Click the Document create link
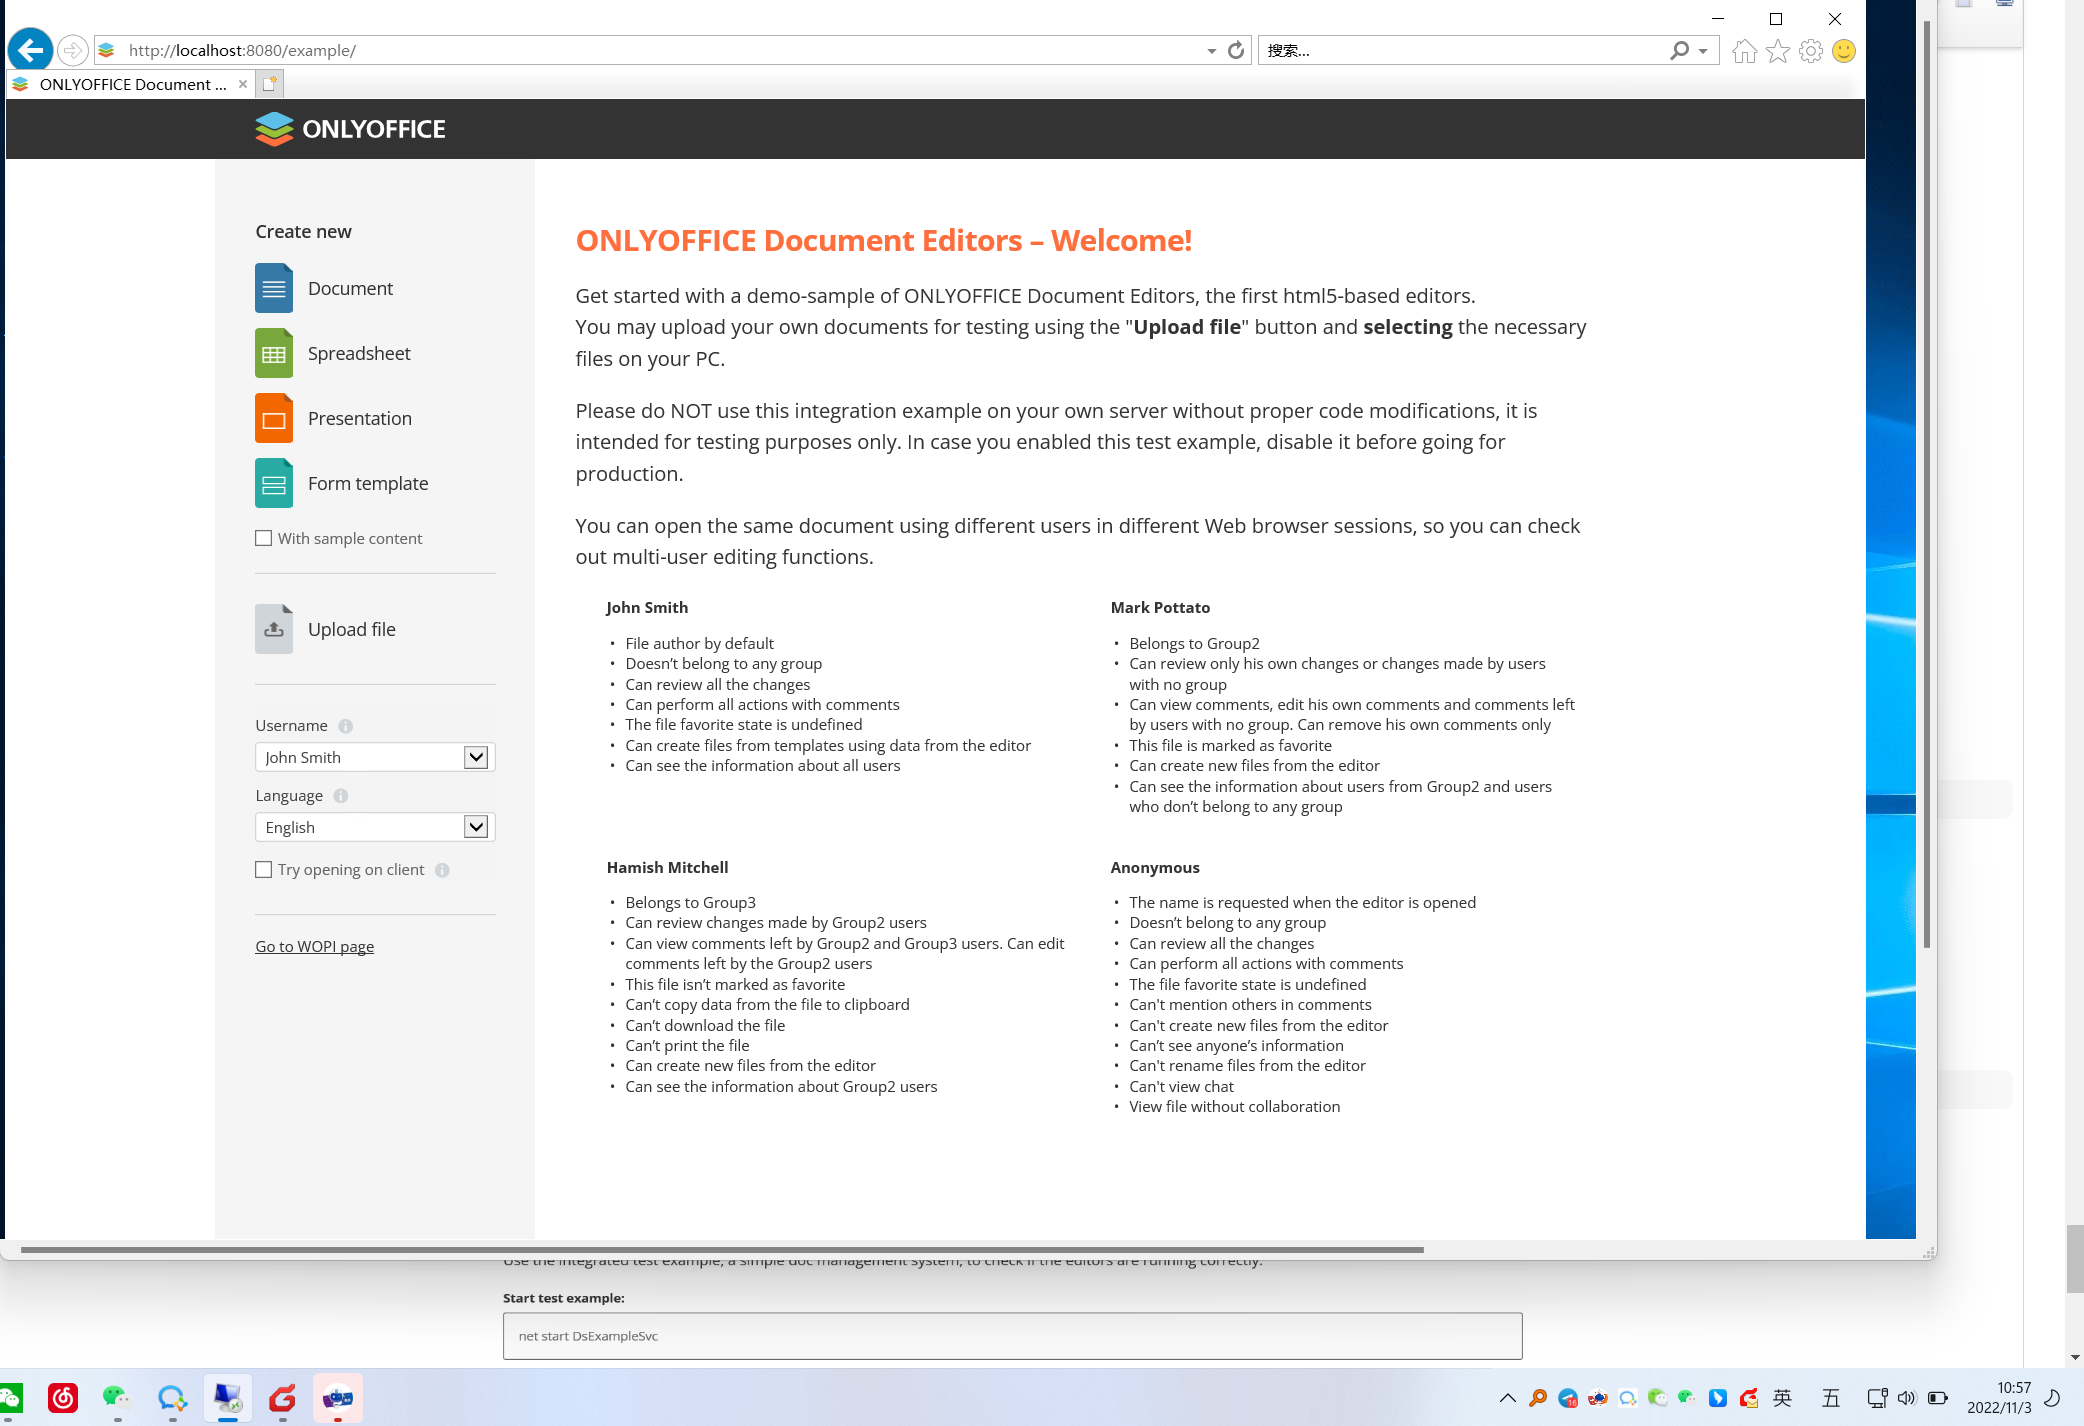The height and width of the screenshot is (1426, 2084). coord(350,288)
